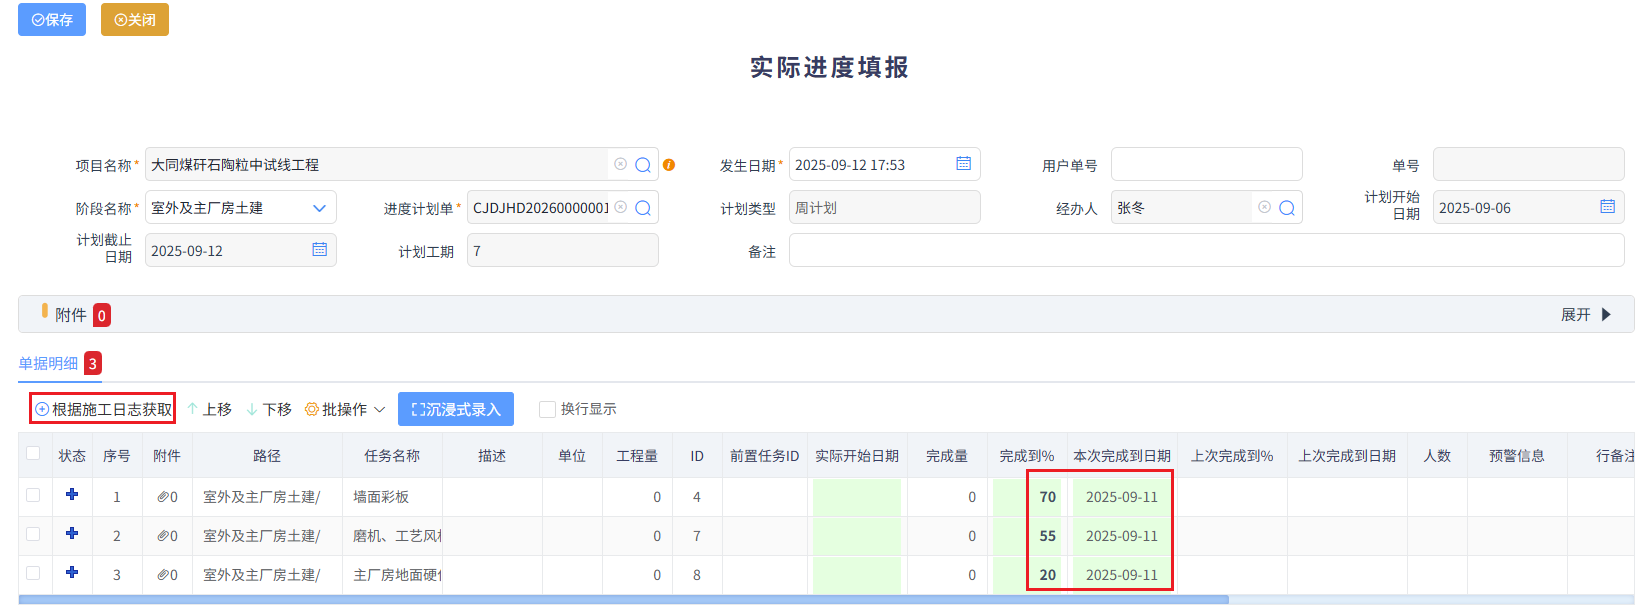
Task: Check the row 1 checkbox
Action: point(33,495)
